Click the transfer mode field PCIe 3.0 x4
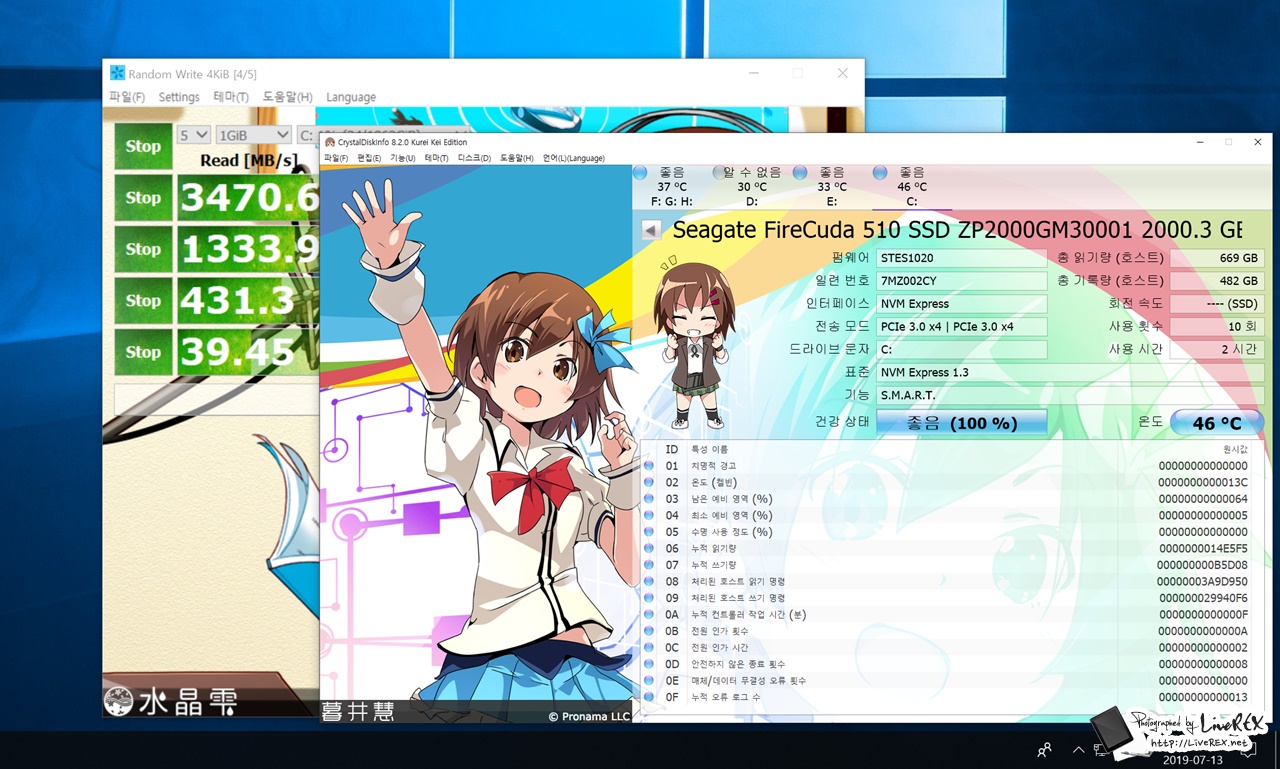 [x=962, y=327]
